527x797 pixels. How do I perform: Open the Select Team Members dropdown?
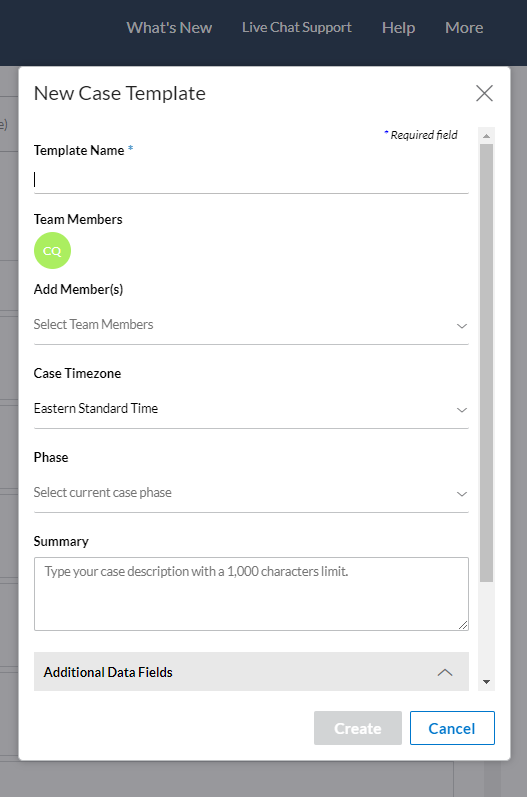(251, 325)
